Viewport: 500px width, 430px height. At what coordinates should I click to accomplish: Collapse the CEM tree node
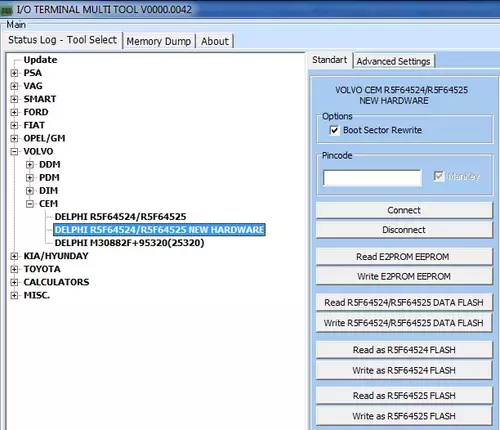(30, 204)
